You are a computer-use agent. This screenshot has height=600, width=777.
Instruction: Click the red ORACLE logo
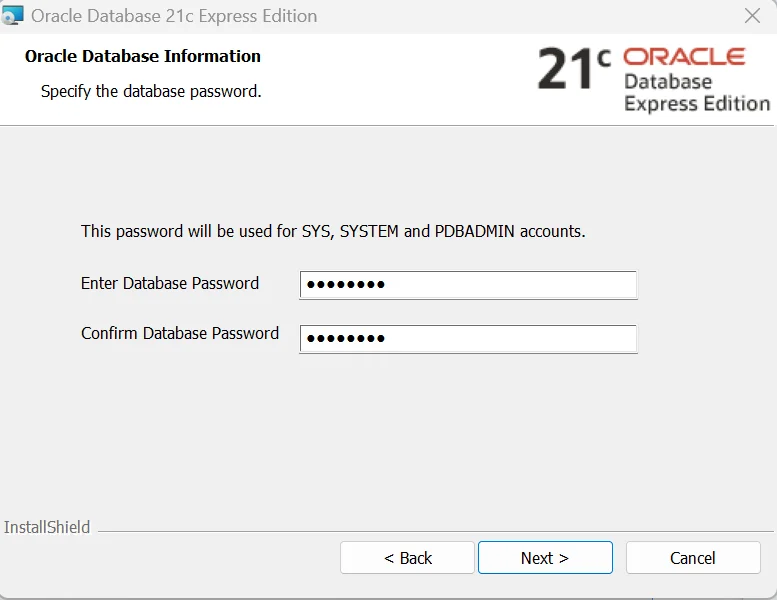pyautogui.click(x=684, y=56)
